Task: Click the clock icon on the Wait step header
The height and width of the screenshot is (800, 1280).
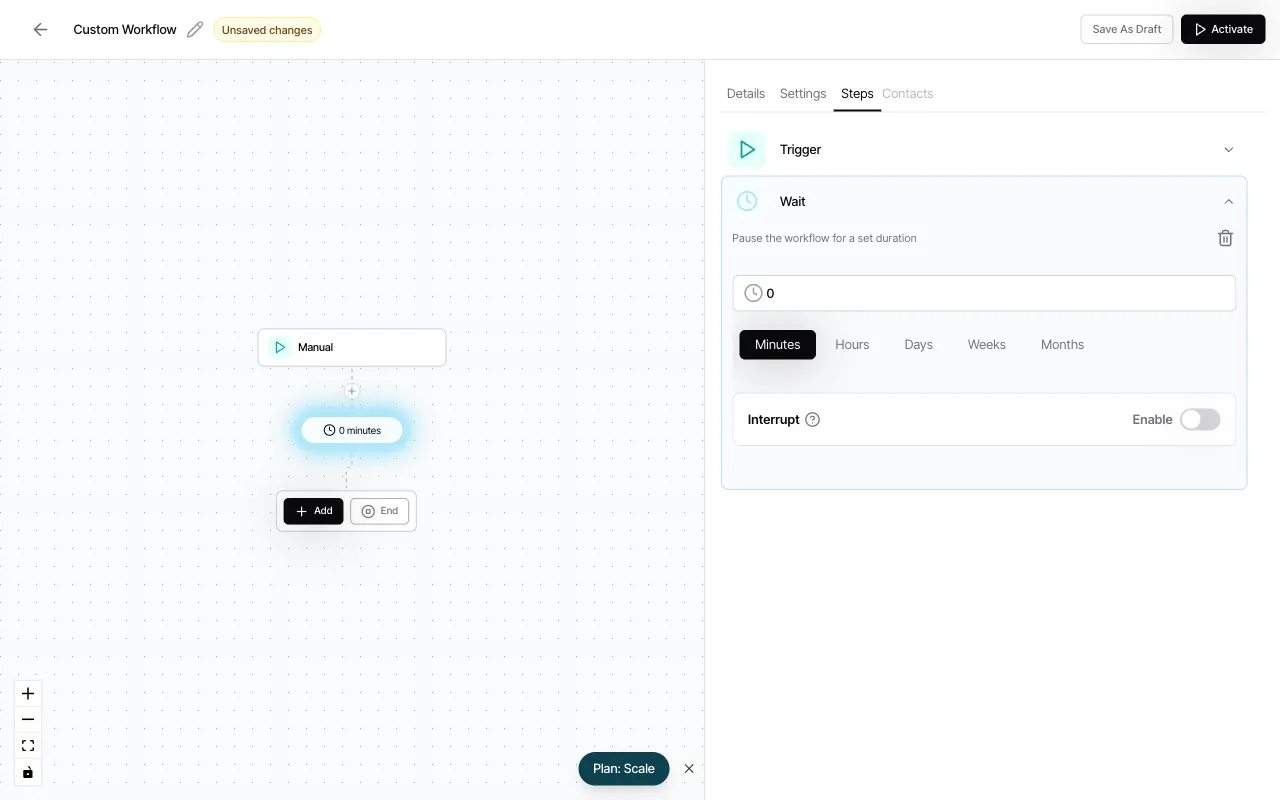Action: pyautogui.click(x=747, y=201)
